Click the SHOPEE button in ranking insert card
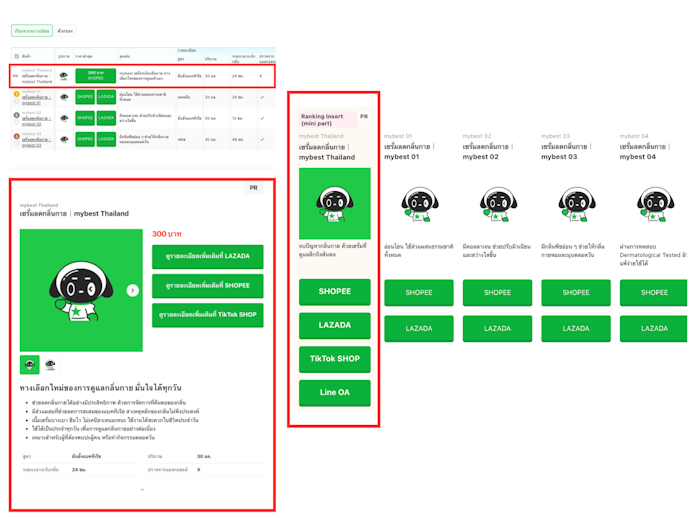Screen dimensions: 690x518 pyautogui.click(x=334, y=292)
